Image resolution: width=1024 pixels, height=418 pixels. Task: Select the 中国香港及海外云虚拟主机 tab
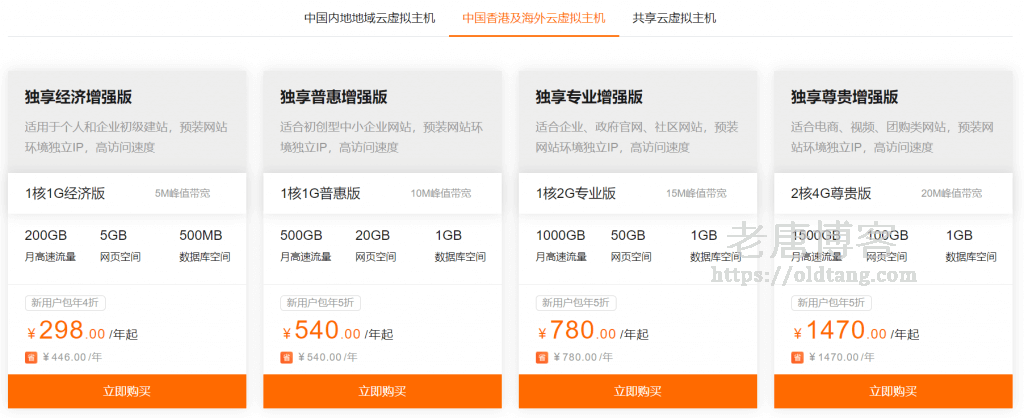tap(534, 18)
